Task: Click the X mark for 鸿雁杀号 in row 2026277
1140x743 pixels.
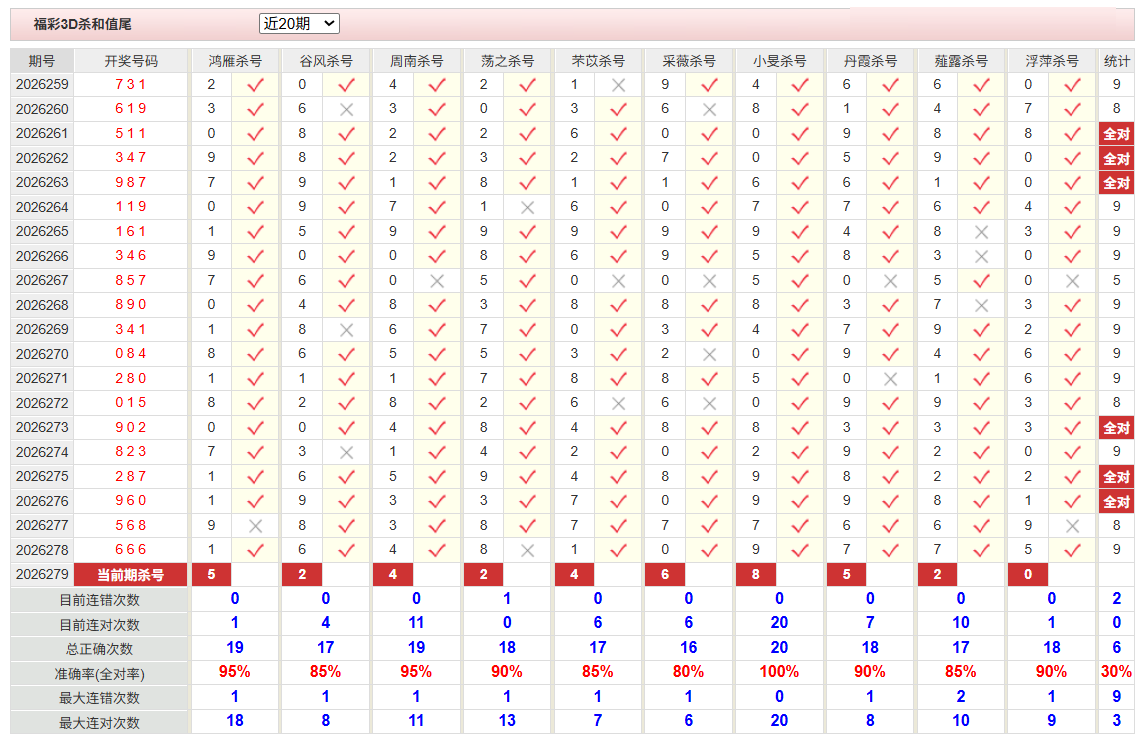Action: coord(255,526)
